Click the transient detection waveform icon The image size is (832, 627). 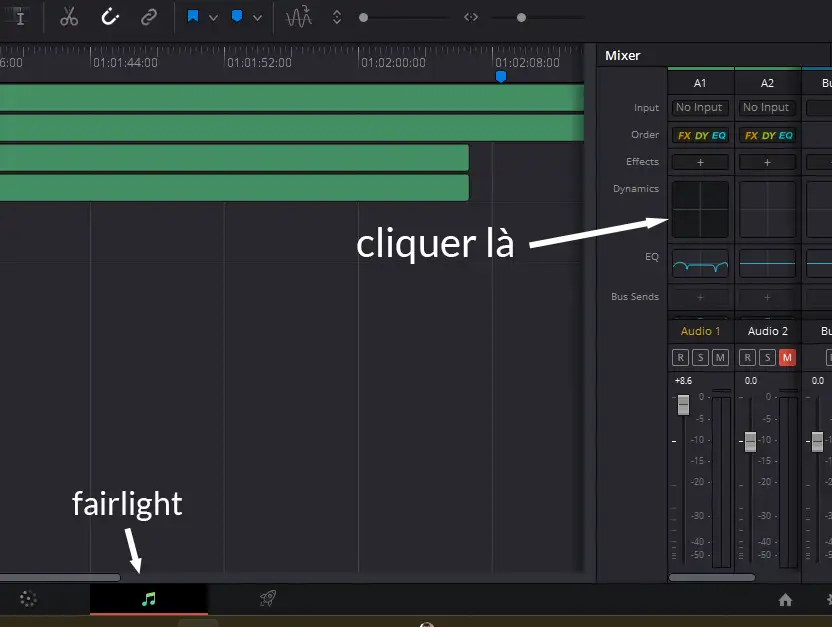pyautogui.click(x=299, y=17)
